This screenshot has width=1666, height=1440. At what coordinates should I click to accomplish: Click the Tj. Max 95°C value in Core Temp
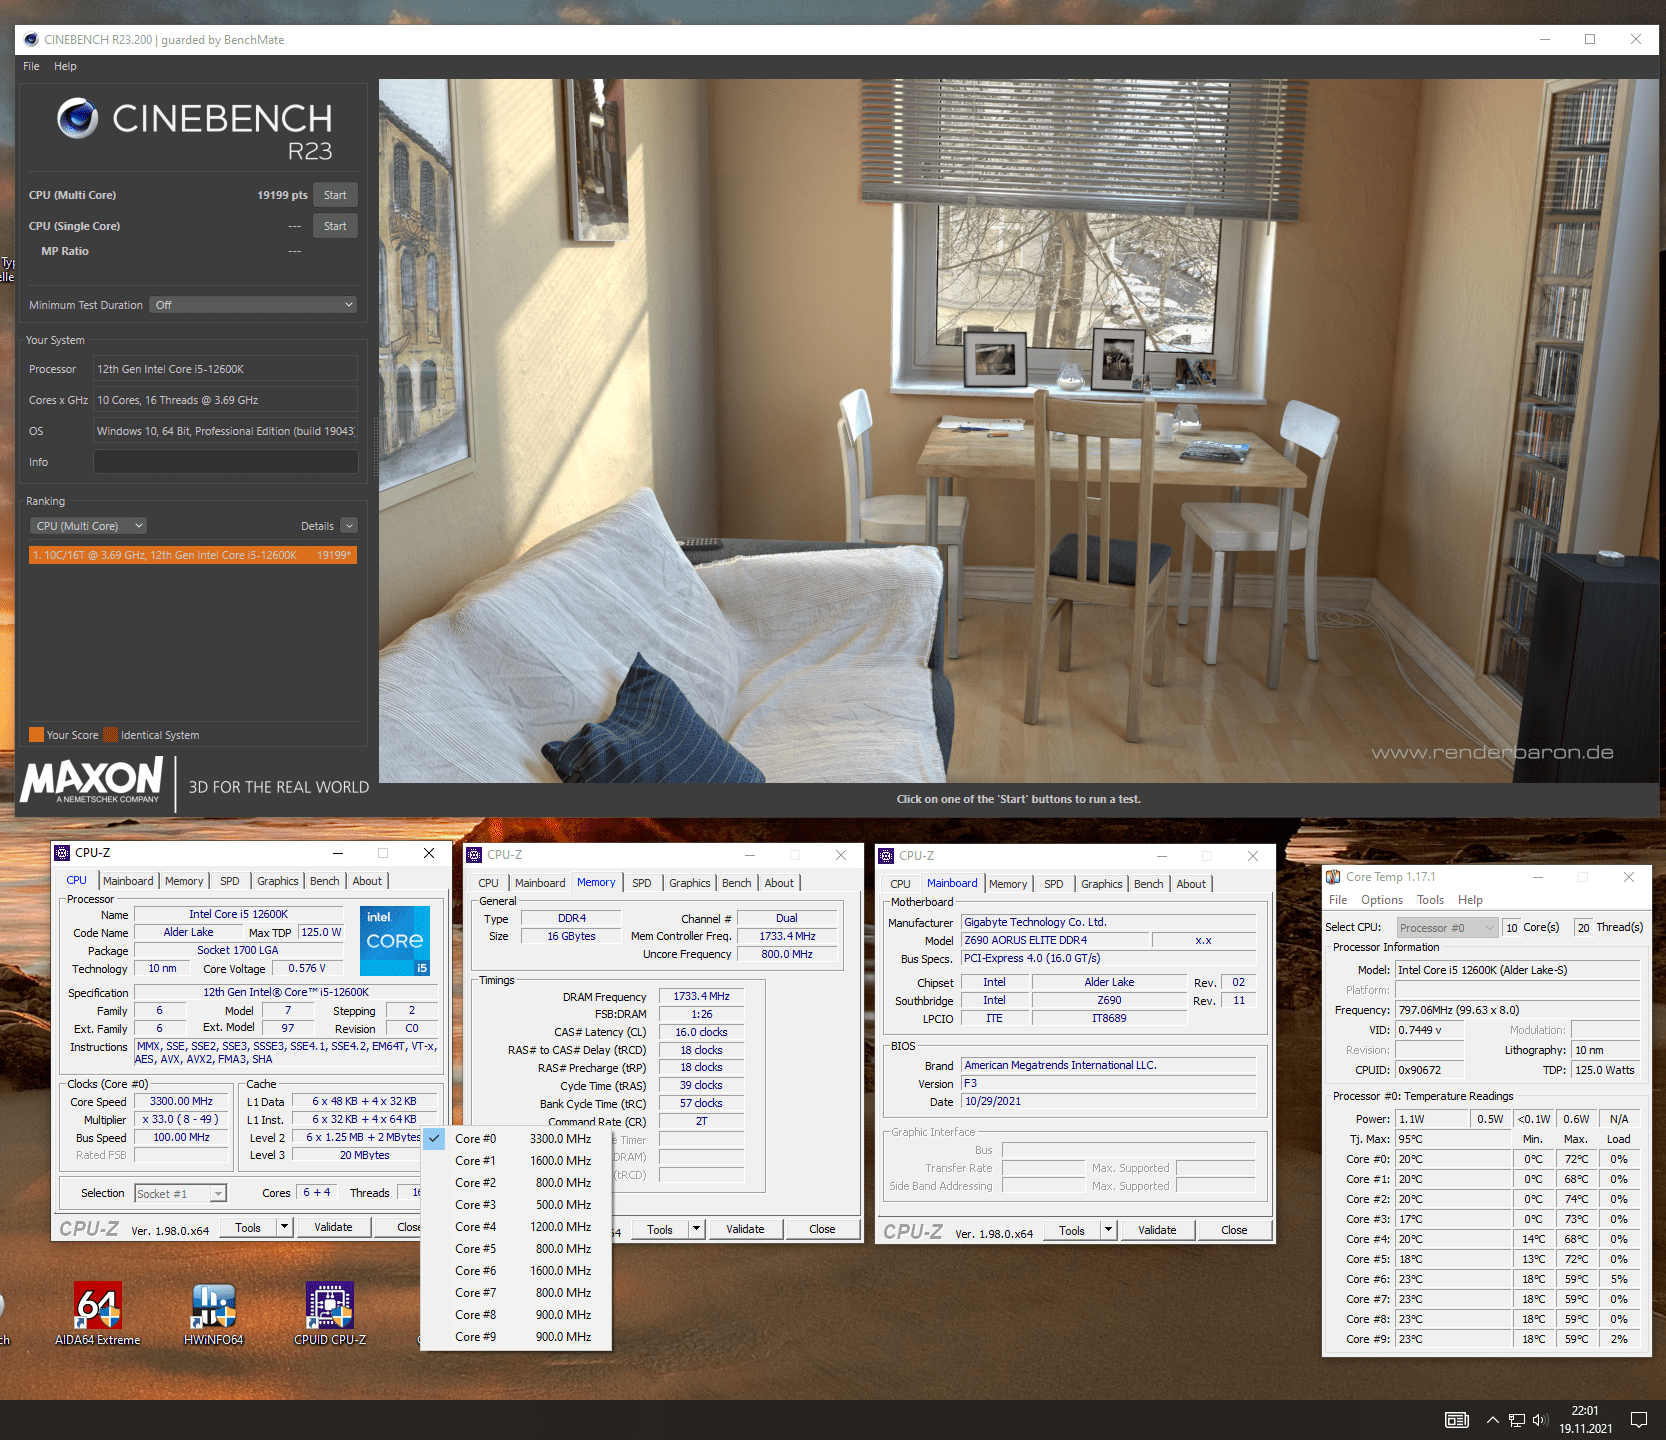(x=1453, y=1139)
